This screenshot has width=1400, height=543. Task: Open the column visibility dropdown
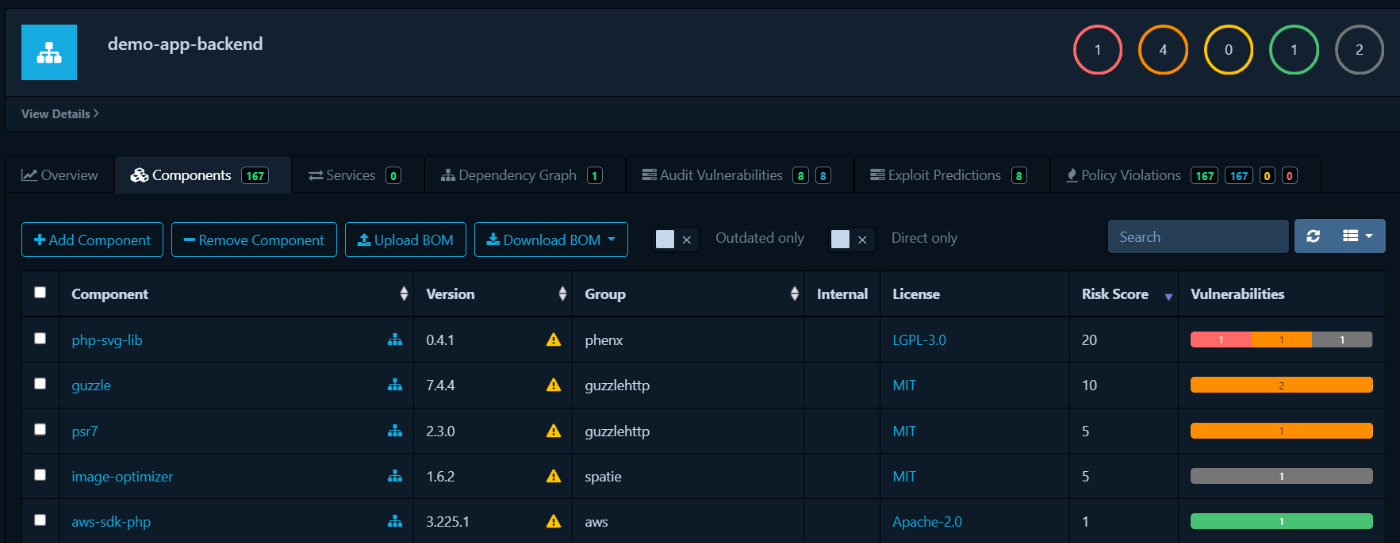click(x=1358, y=236)
